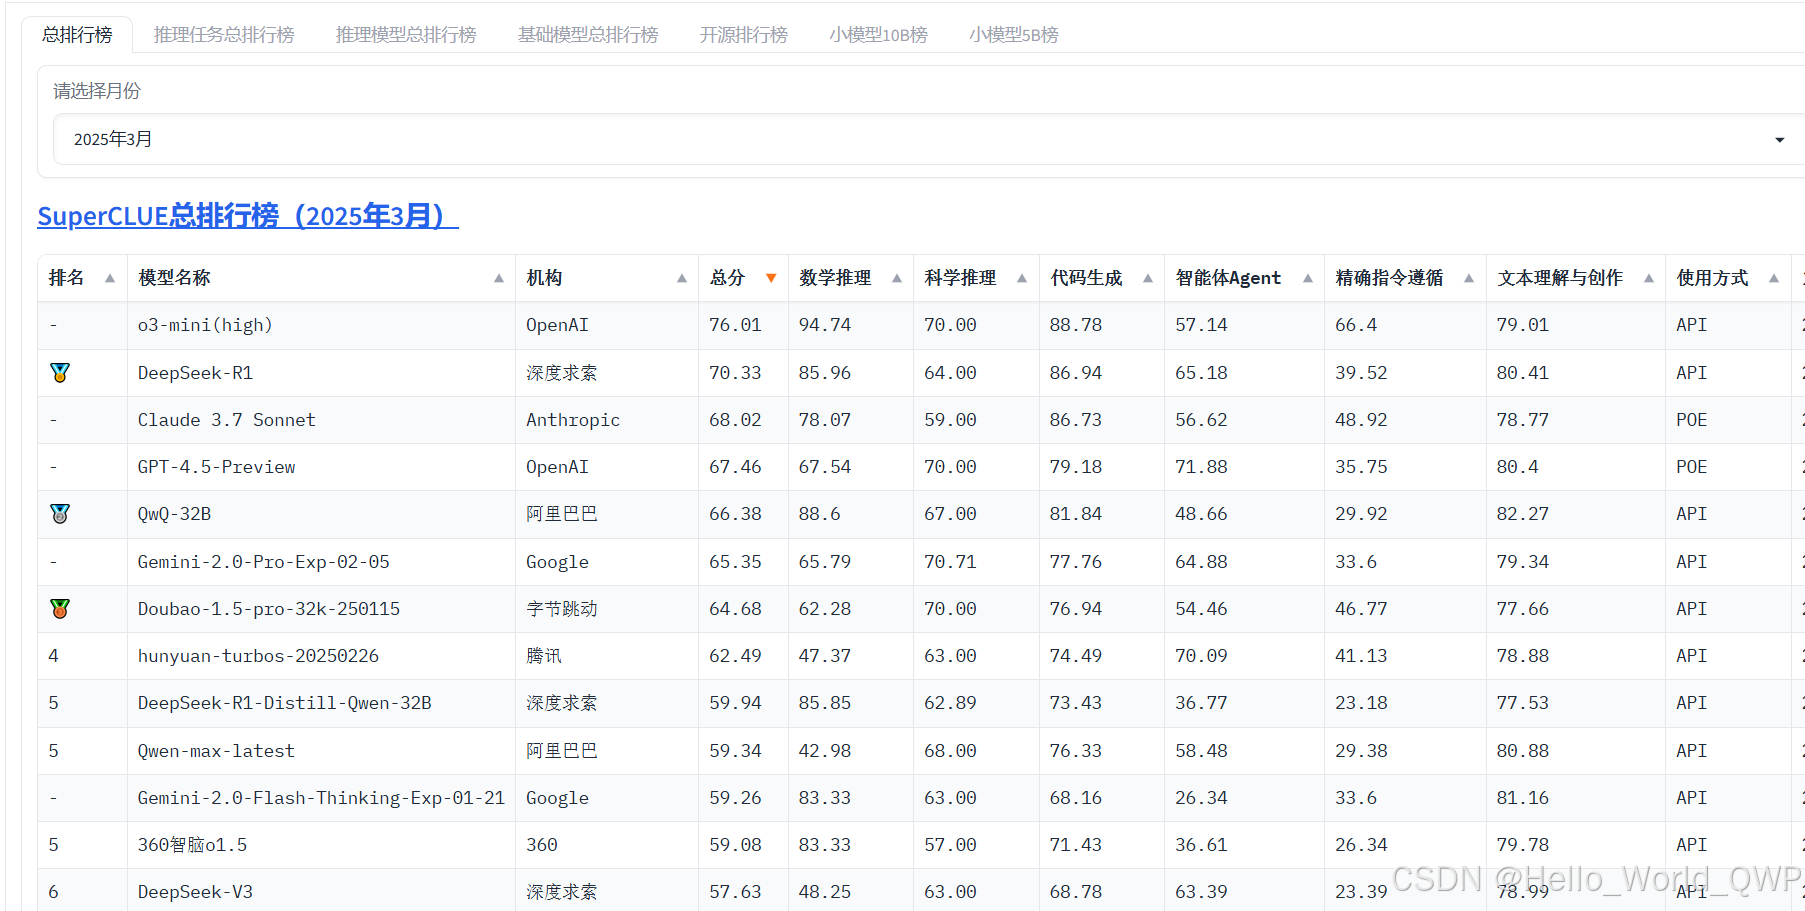Click the 字节跳动 organization cell
The height and width of the screenshot is (911, 1805).
click(607, 609)
